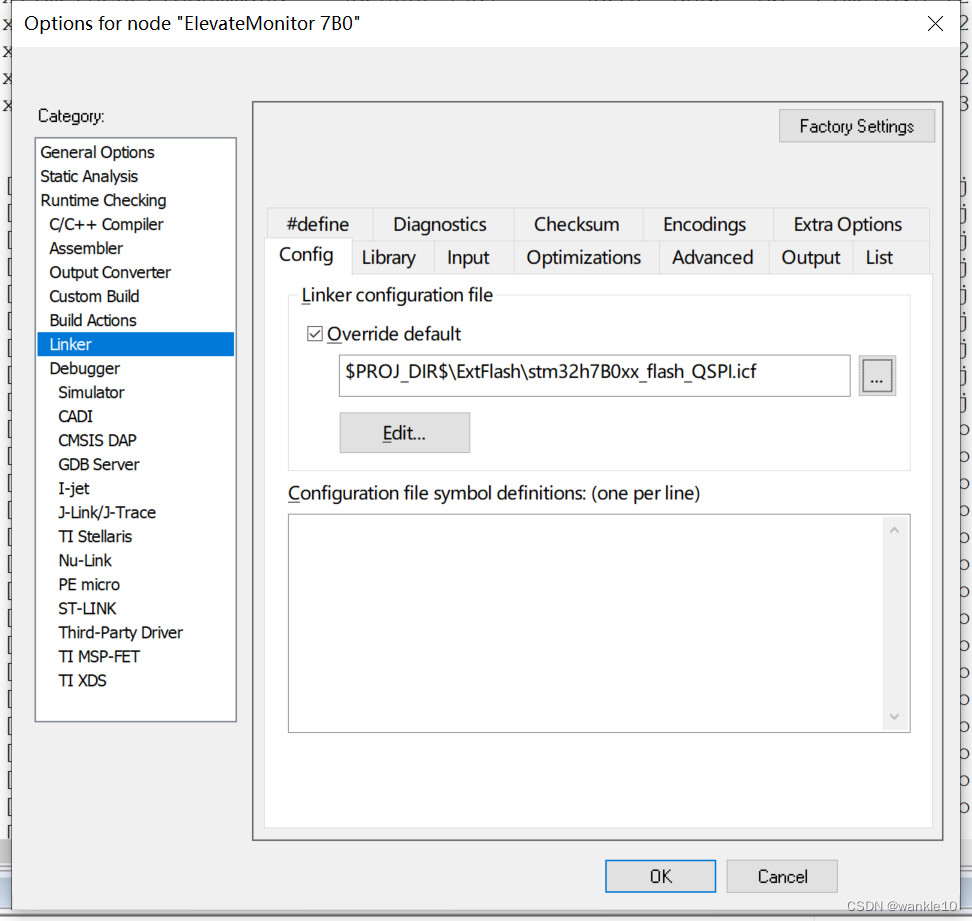This screenshot has width=972, height=921.
Task: Open the linker file browse dialog
Action: (877, 375)
